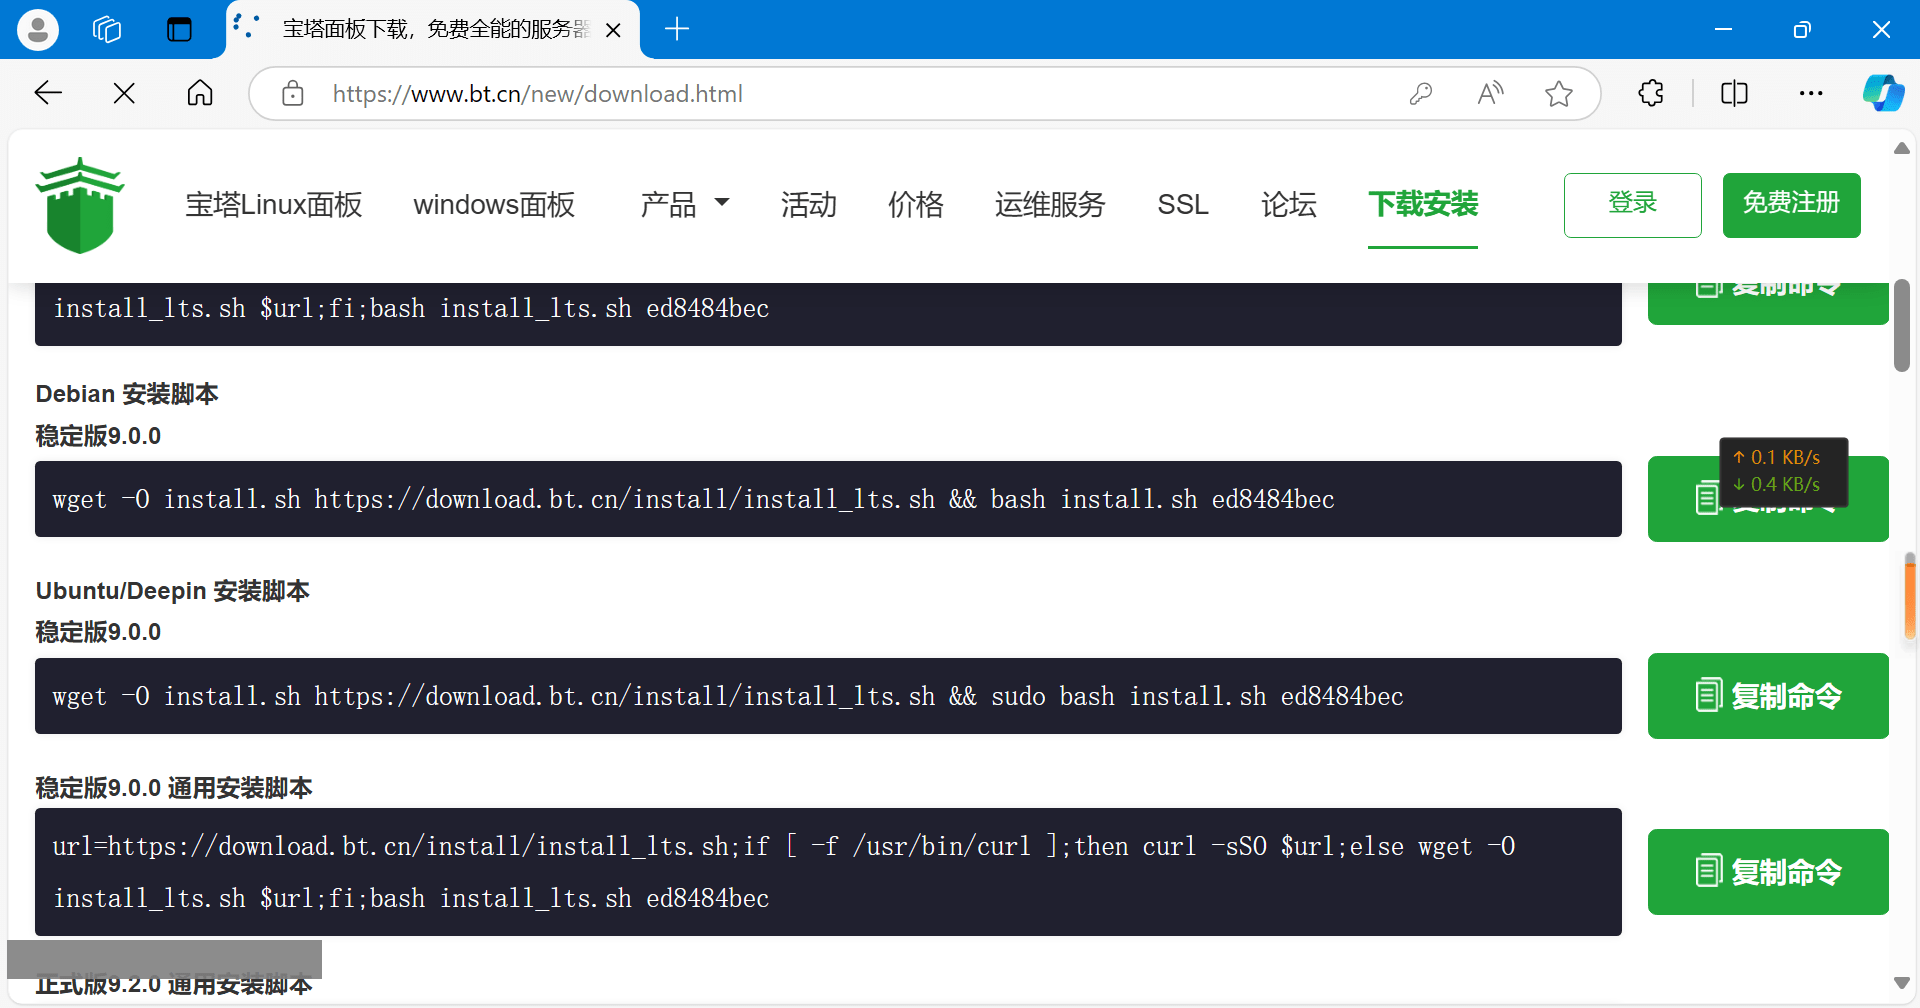The image size is (1920, 1008).
Task: Click the BT panel green castle logo
Action: (80, 205)
